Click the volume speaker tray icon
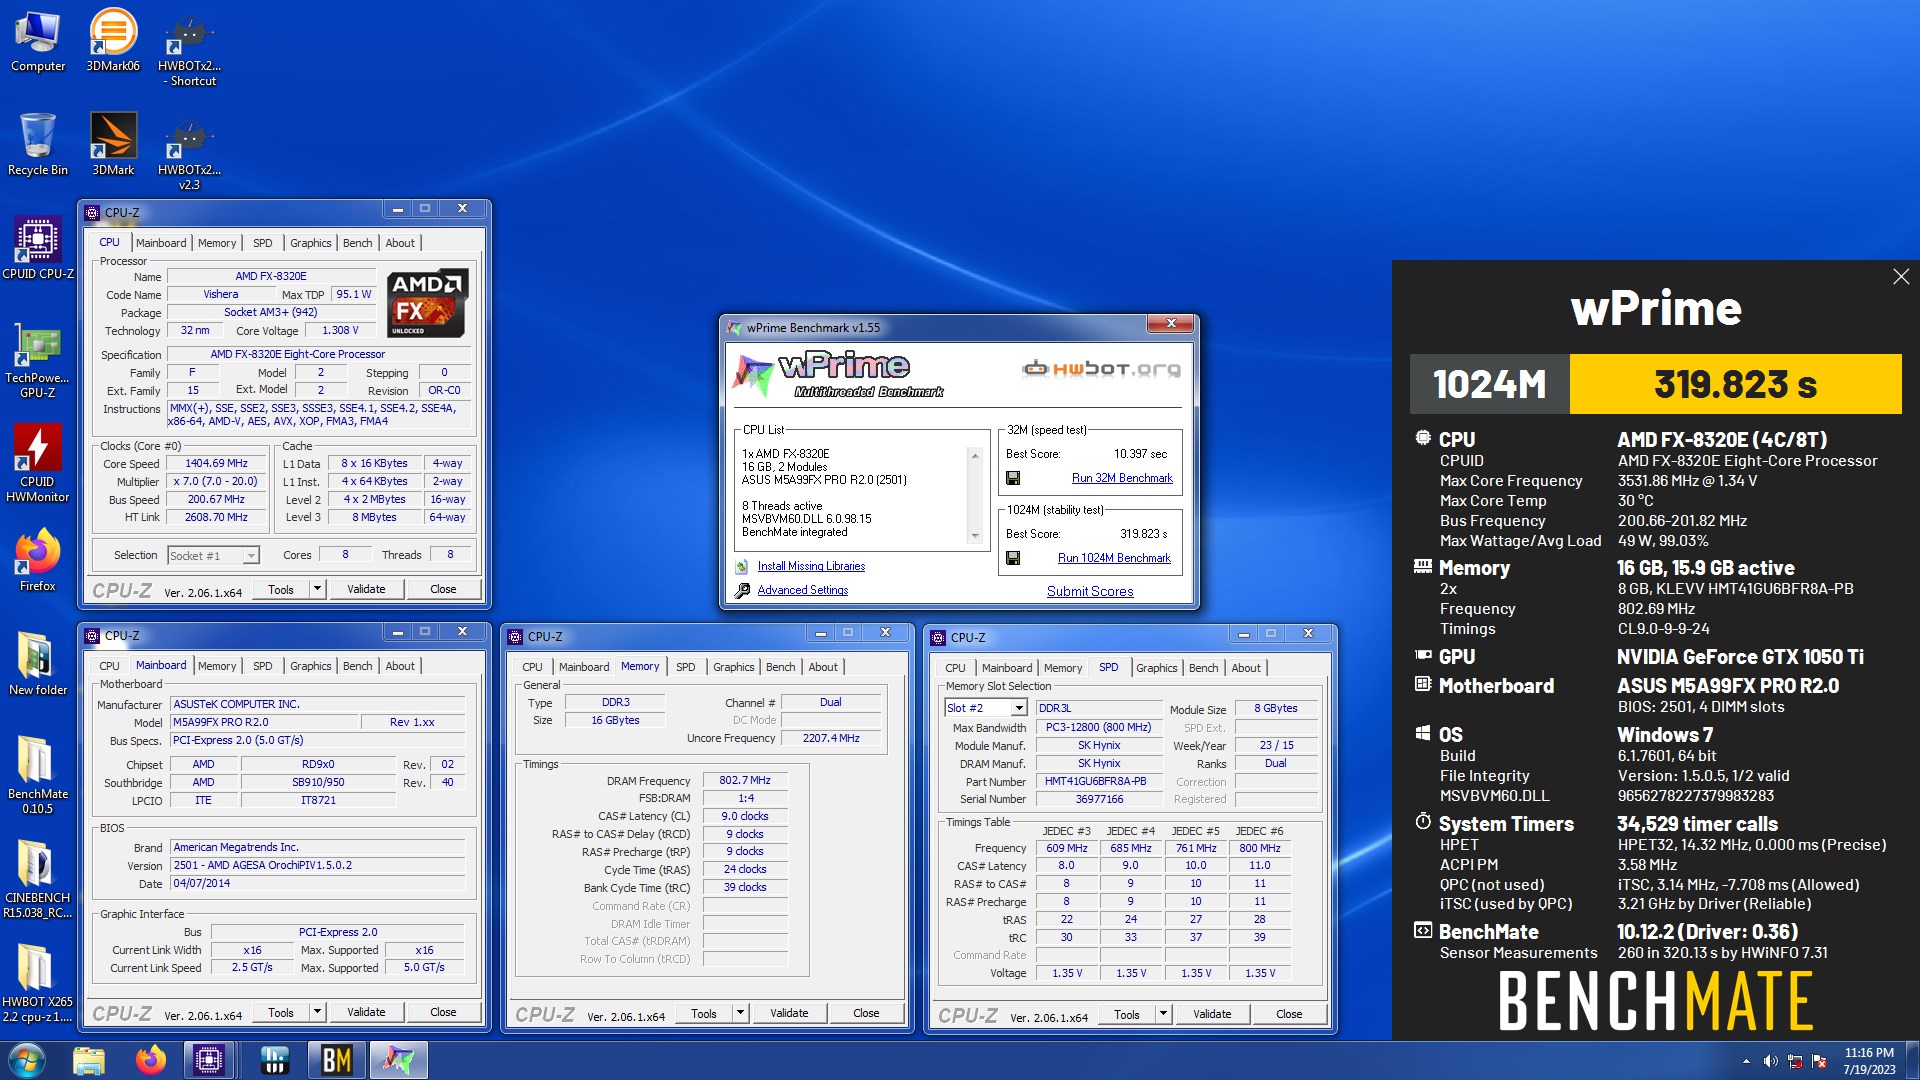This screenshot has height=1080, width=1920. click(x=1770, y=1061)
